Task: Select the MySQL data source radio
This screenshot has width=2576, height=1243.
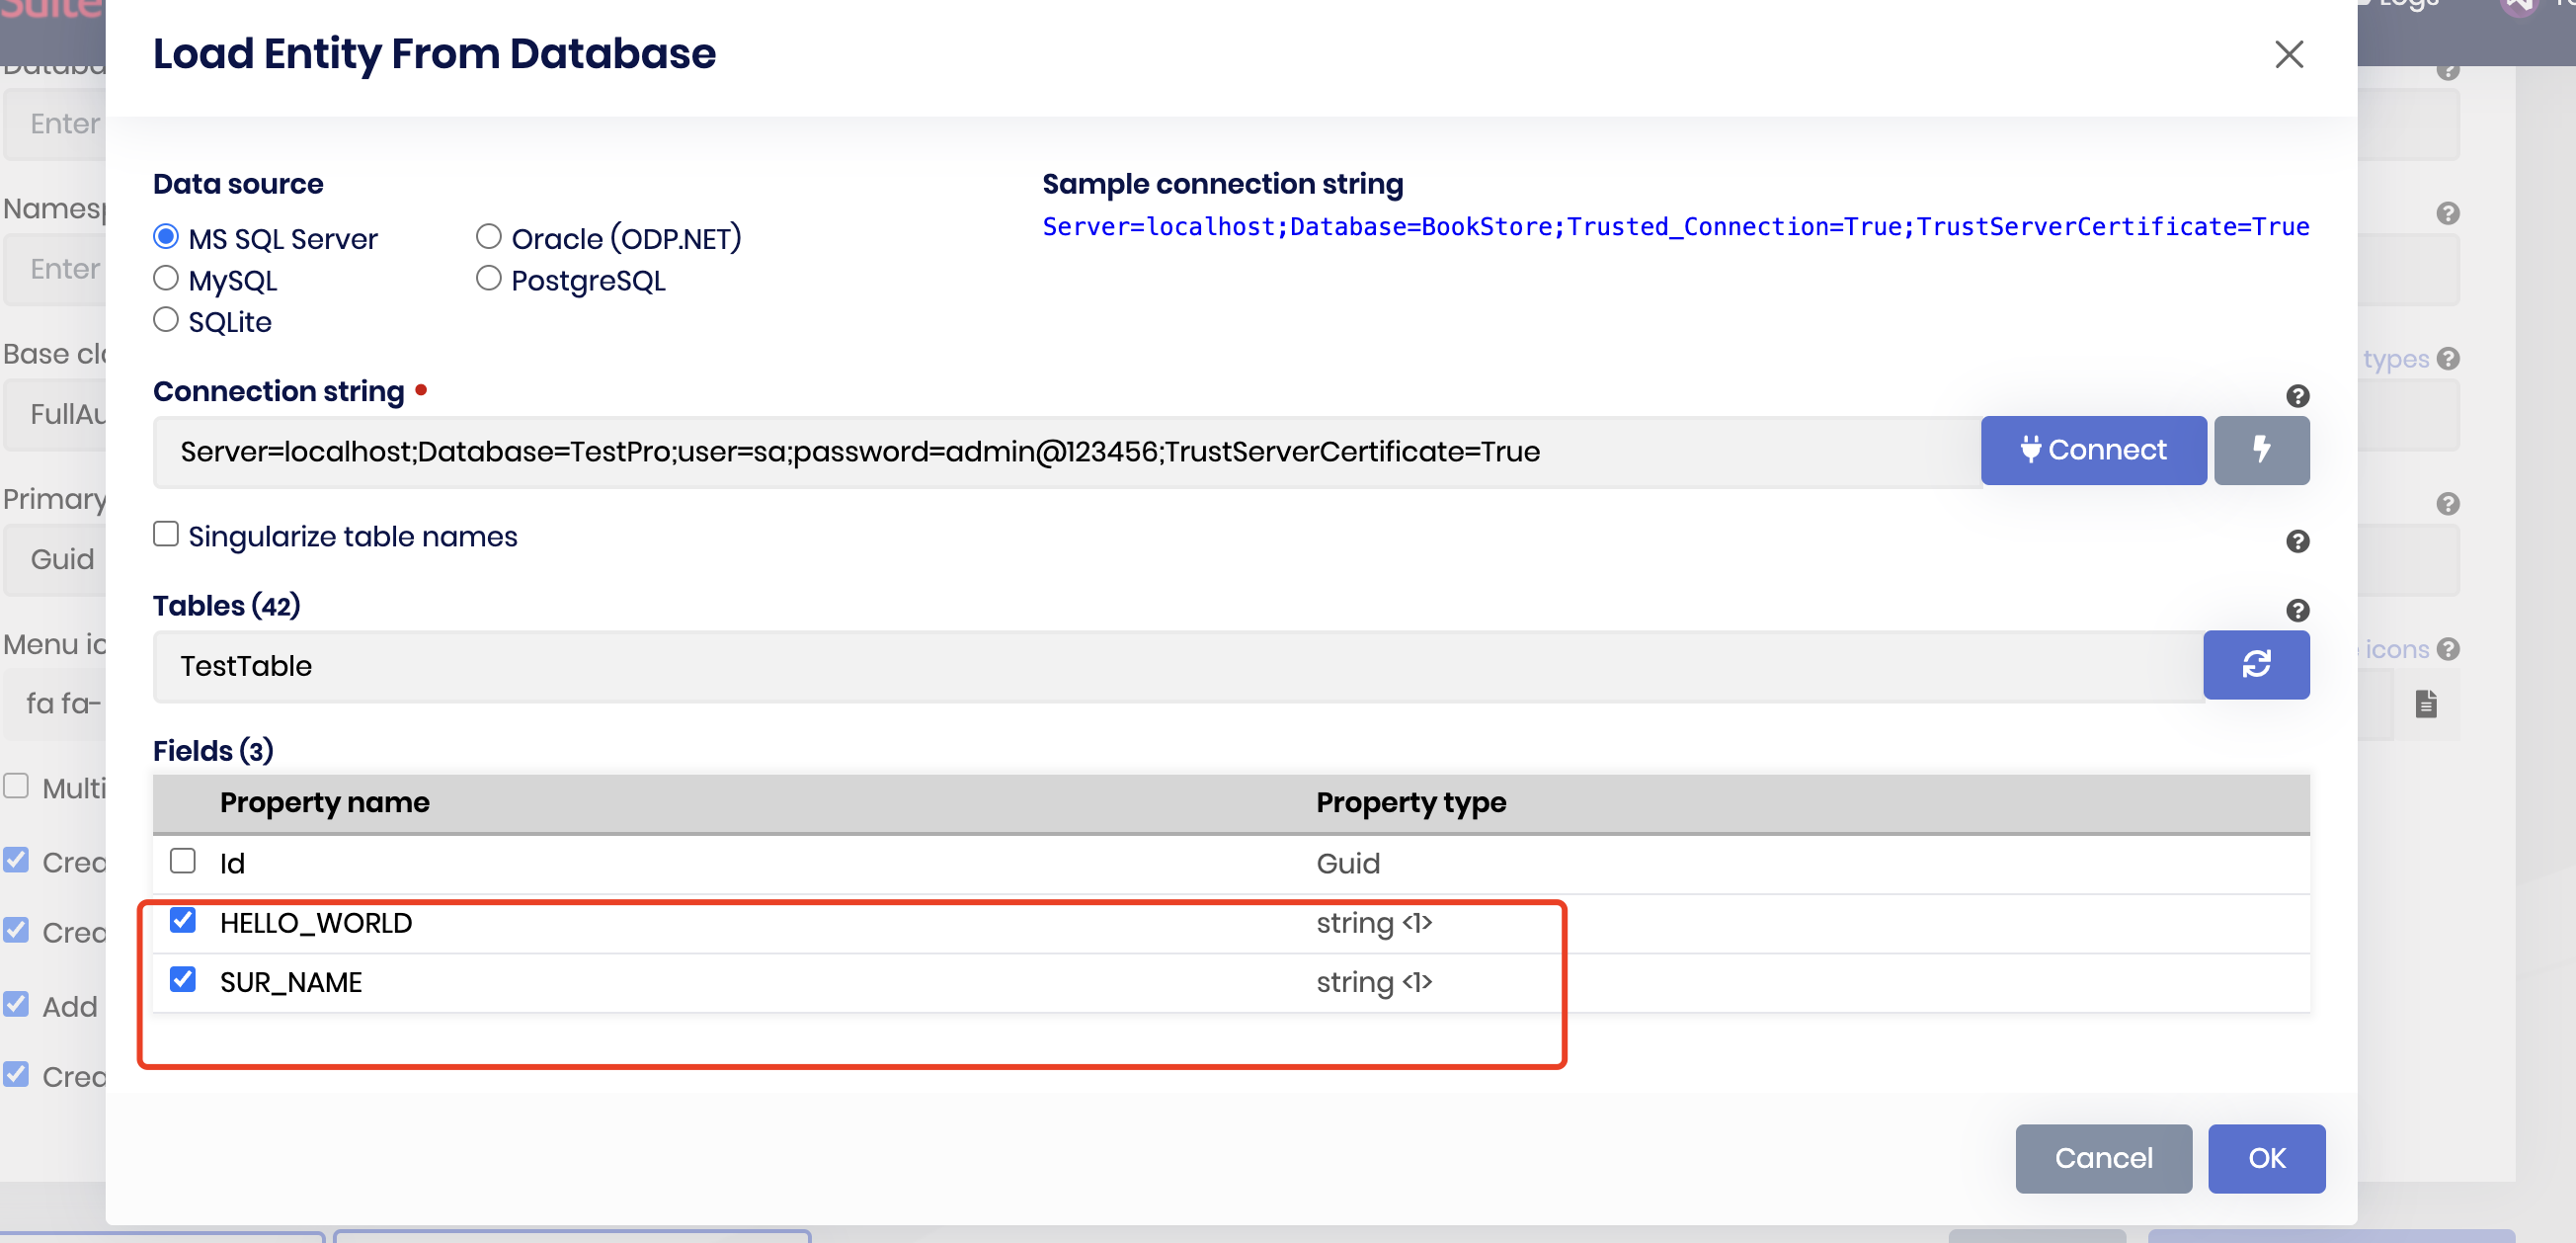Action: pyautogui.click(x=166, y=278)
